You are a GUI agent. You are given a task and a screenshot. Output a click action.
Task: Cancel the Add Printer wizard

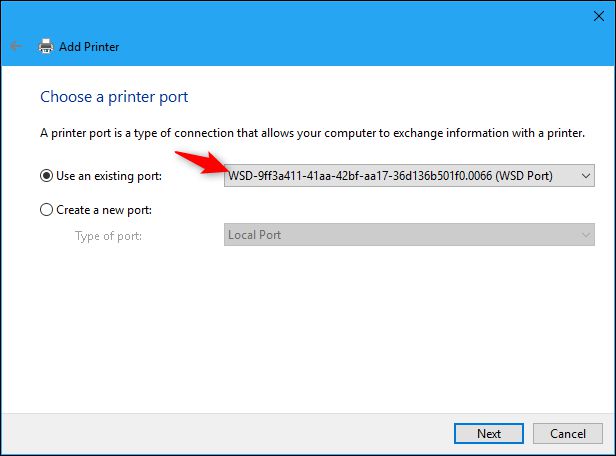567,434
